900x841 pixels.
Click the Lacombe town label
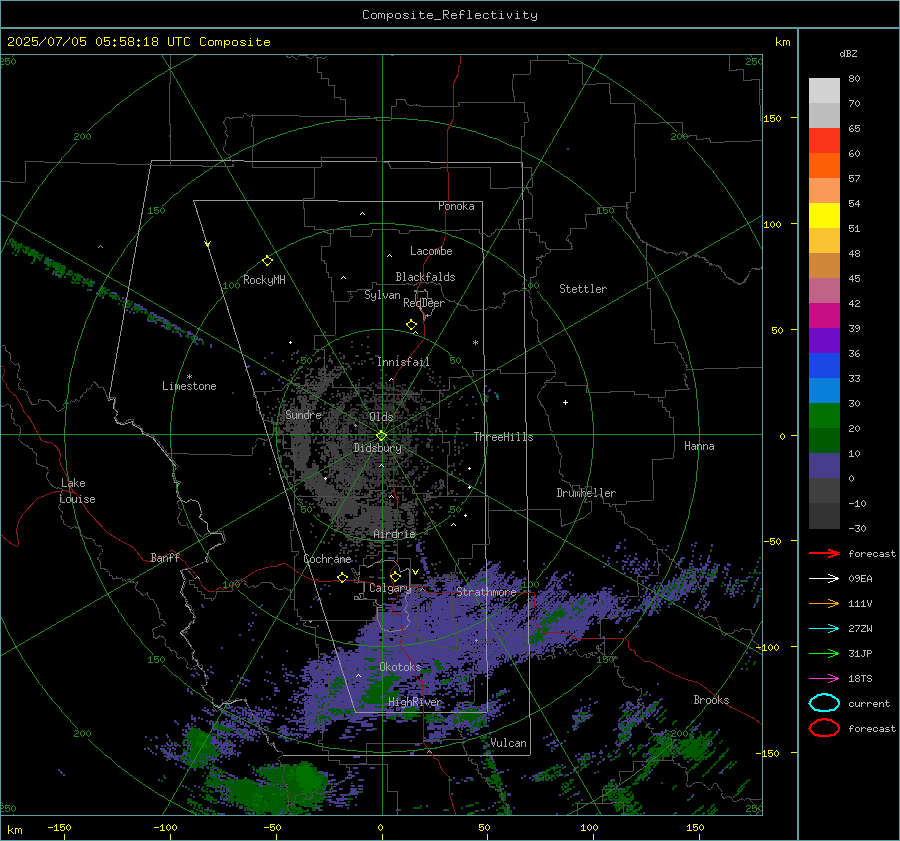[x=431, y=251]
